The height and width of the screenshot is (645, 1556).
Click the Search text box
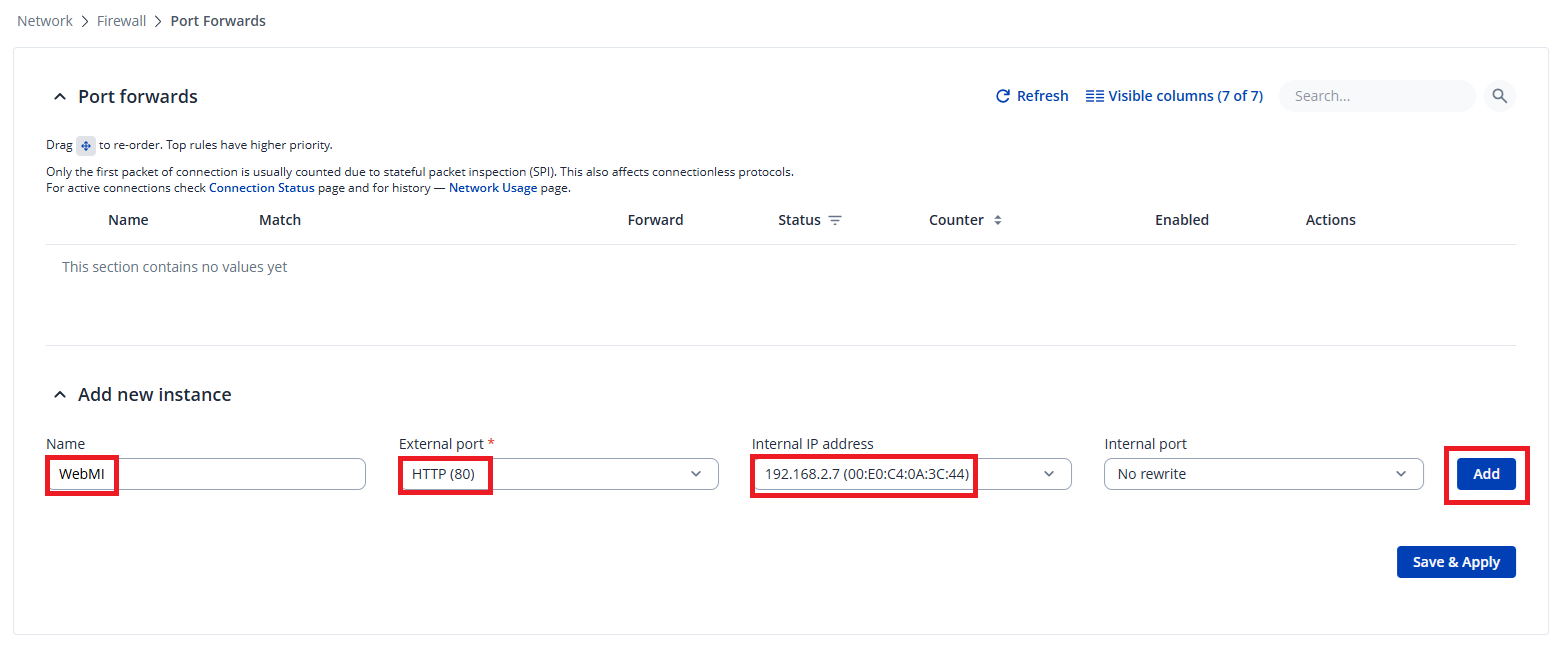point(1376,96)
